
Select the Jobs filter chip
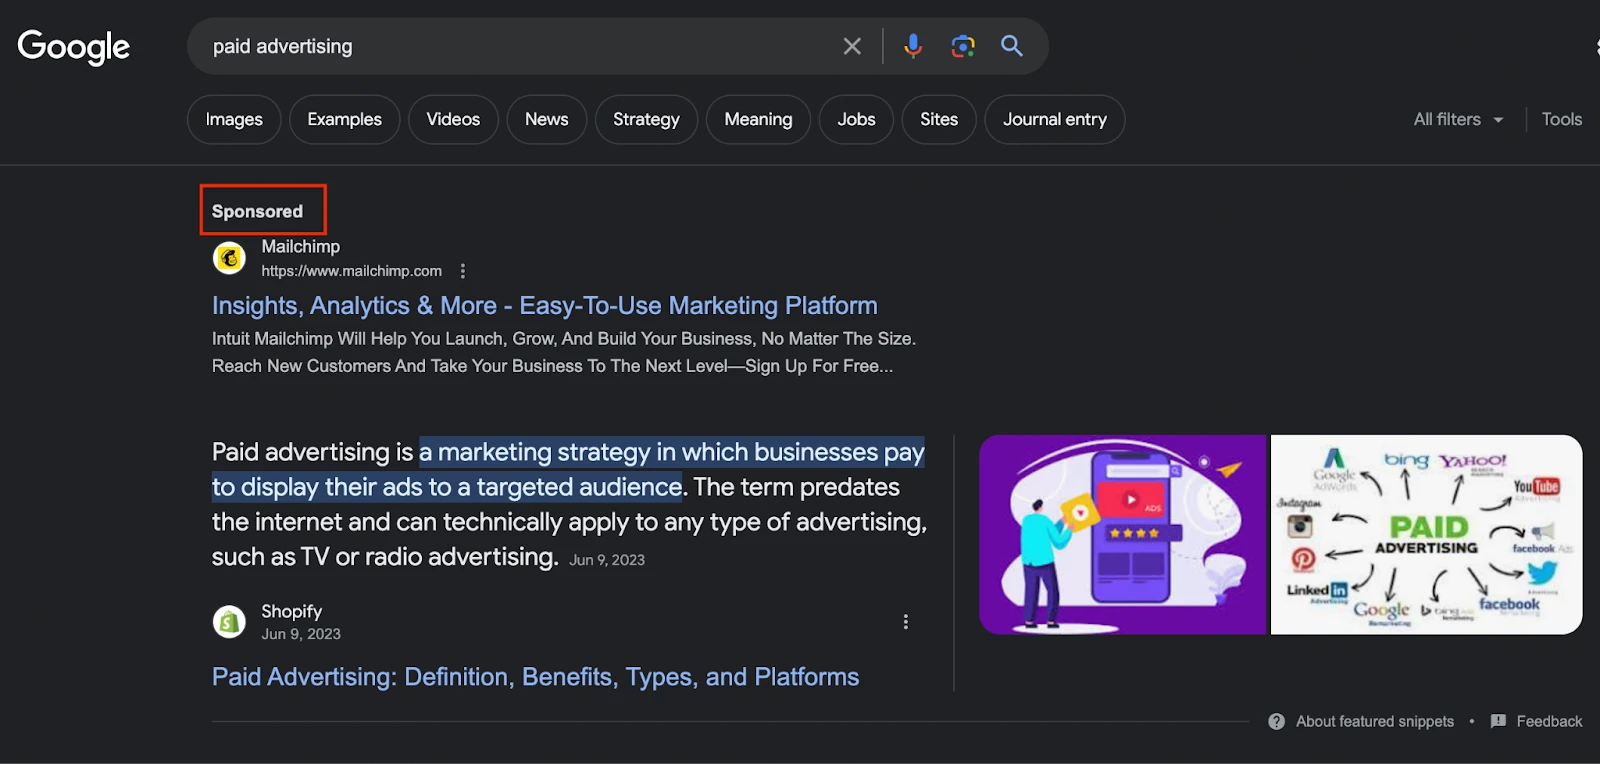[856, 119]
